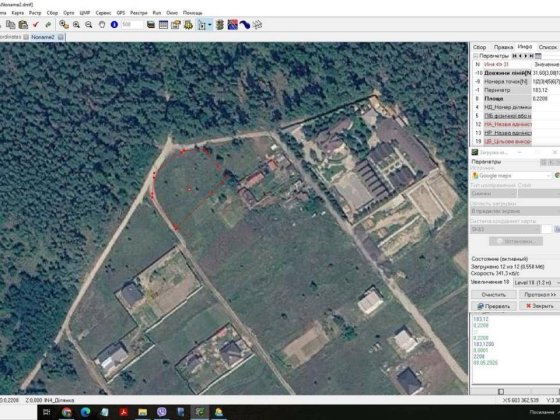This screenshot has height=420, width=560.
Task: Open the coordinate system dropdown
Action: 505,229
